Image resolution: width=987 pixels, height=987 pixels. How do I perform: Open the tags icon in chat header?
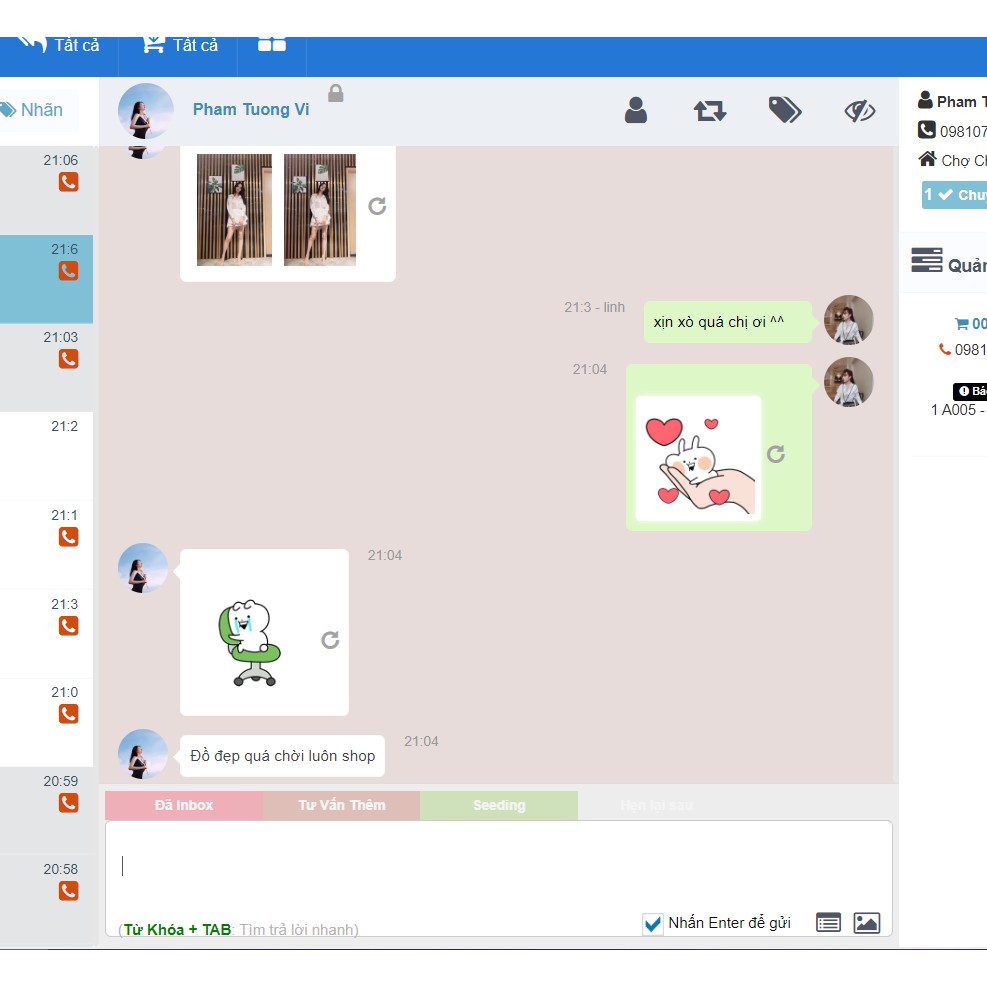point(785,110)
